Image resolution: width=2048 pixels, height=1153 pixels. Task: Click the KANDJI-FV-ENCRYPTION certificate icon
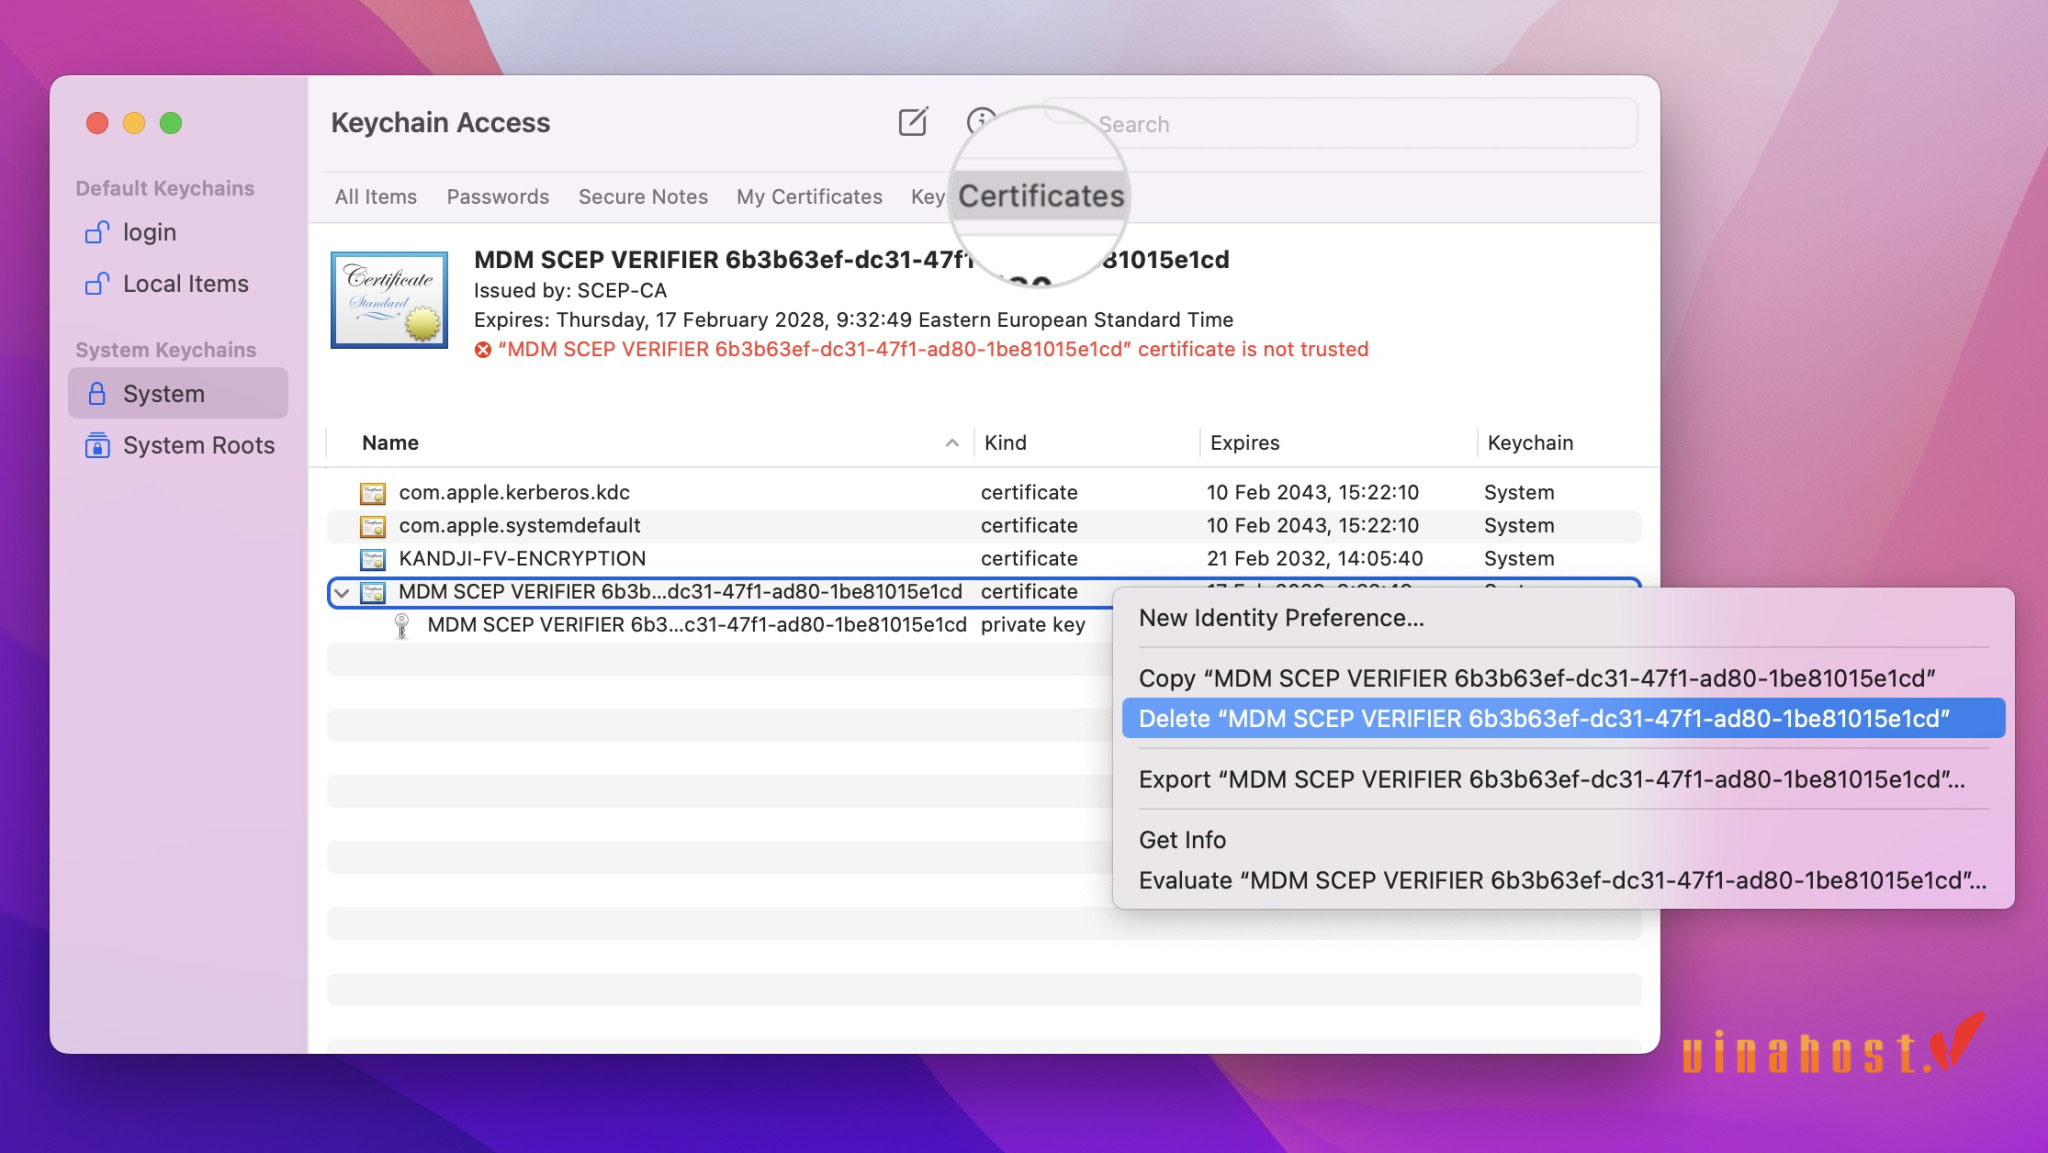[x=373, y=559]
